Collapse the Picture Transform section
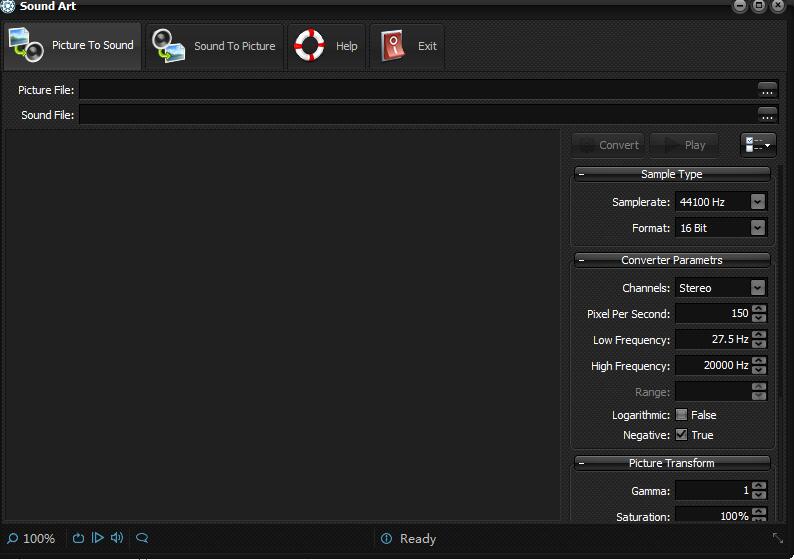794x560 pixels. (x=581, y=463)
